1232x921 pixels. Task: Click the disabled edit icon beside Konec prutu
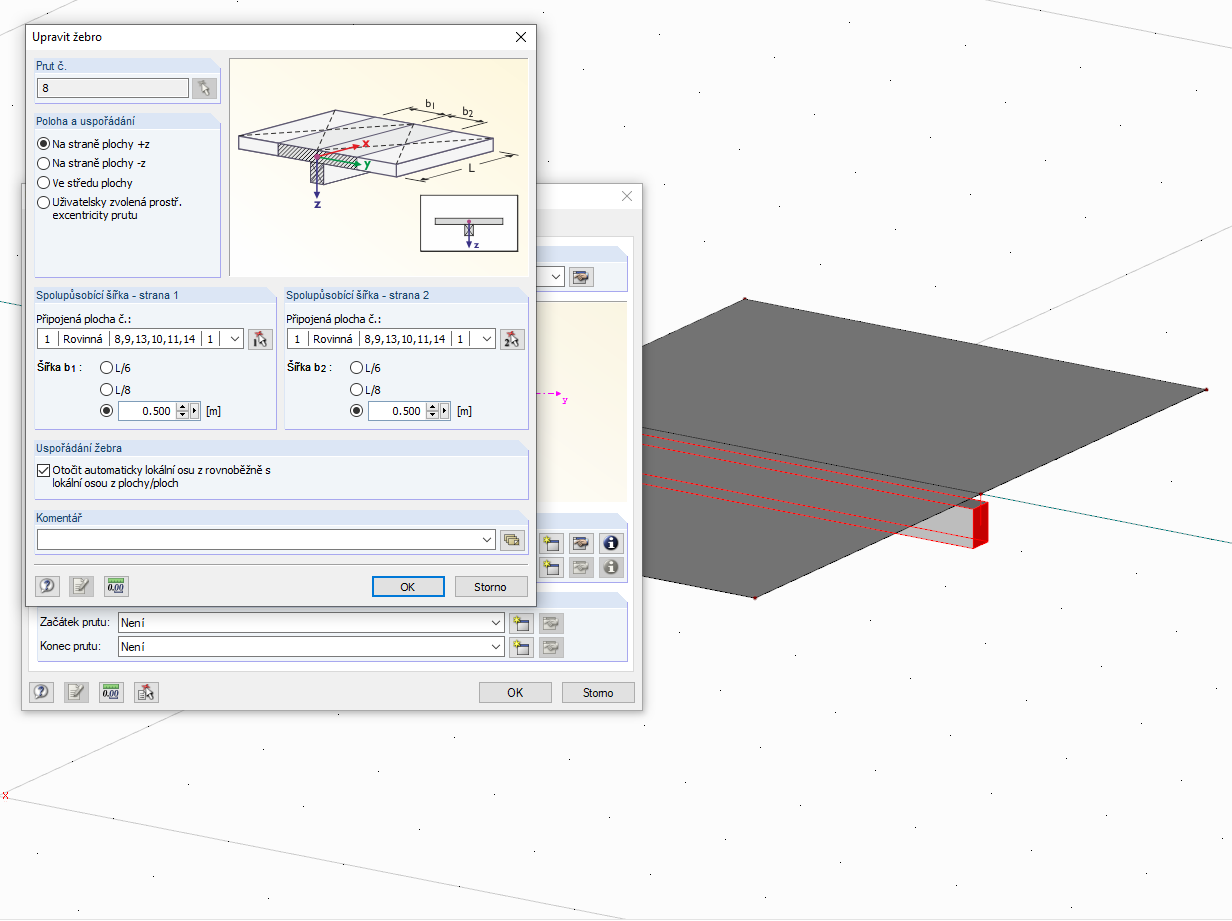[x=552, y=647]
